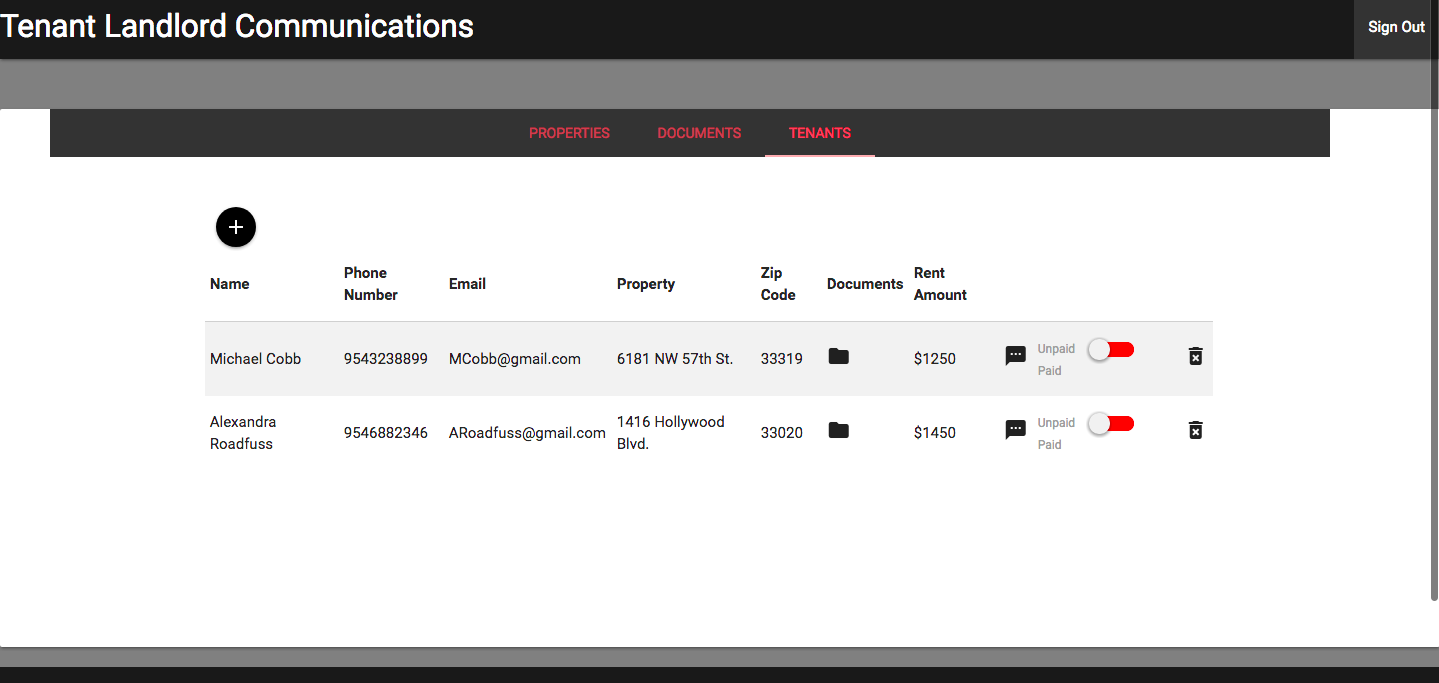Open MCobb@gmail.com email address
The height and width of the screenshot is (683, 1439).
pyautogui.click(x=514, y=358)
